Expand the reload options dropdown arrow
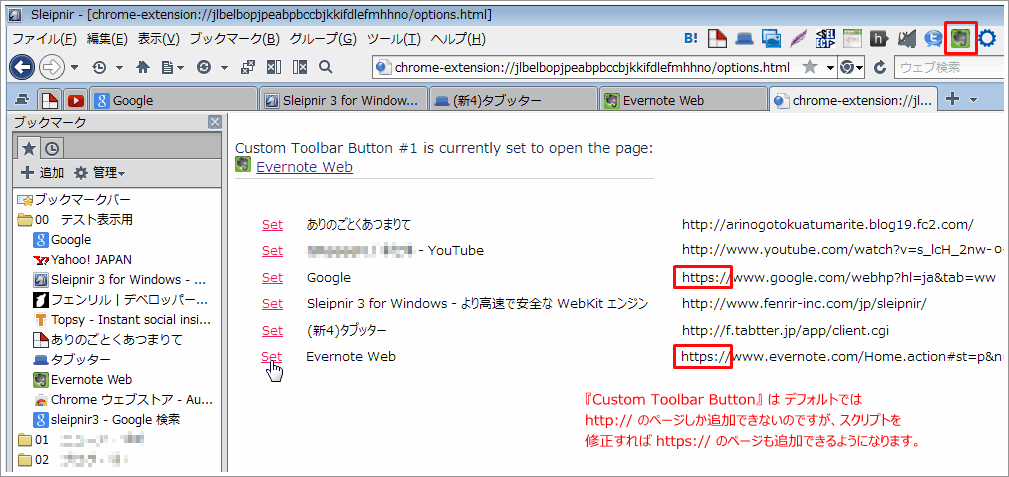Image resolution: width=1009 pixels, height=477 pixels. tap(224, 68)
